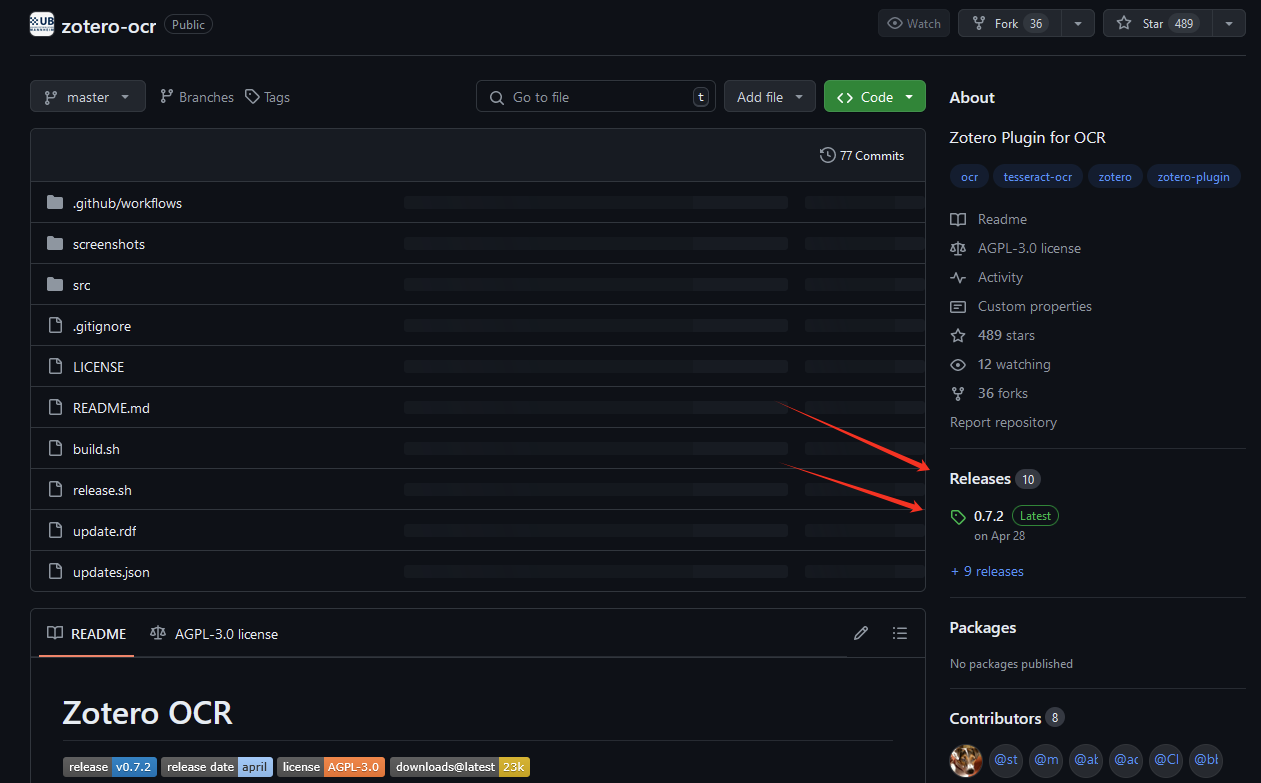The height and width of the screenshot is (783, 1261).
Task: Switch to the AGPL-3.0 license tab
Action: coord(214,634)
